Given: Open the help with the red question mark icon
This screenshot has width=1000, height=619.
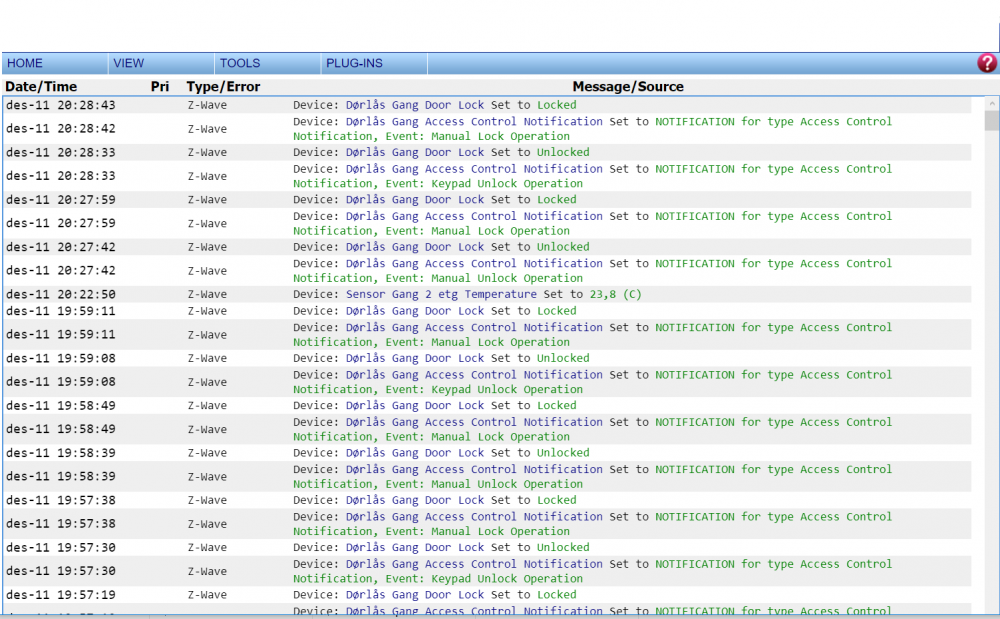Looking at the screenshot, I should click(x=986, y=62).
